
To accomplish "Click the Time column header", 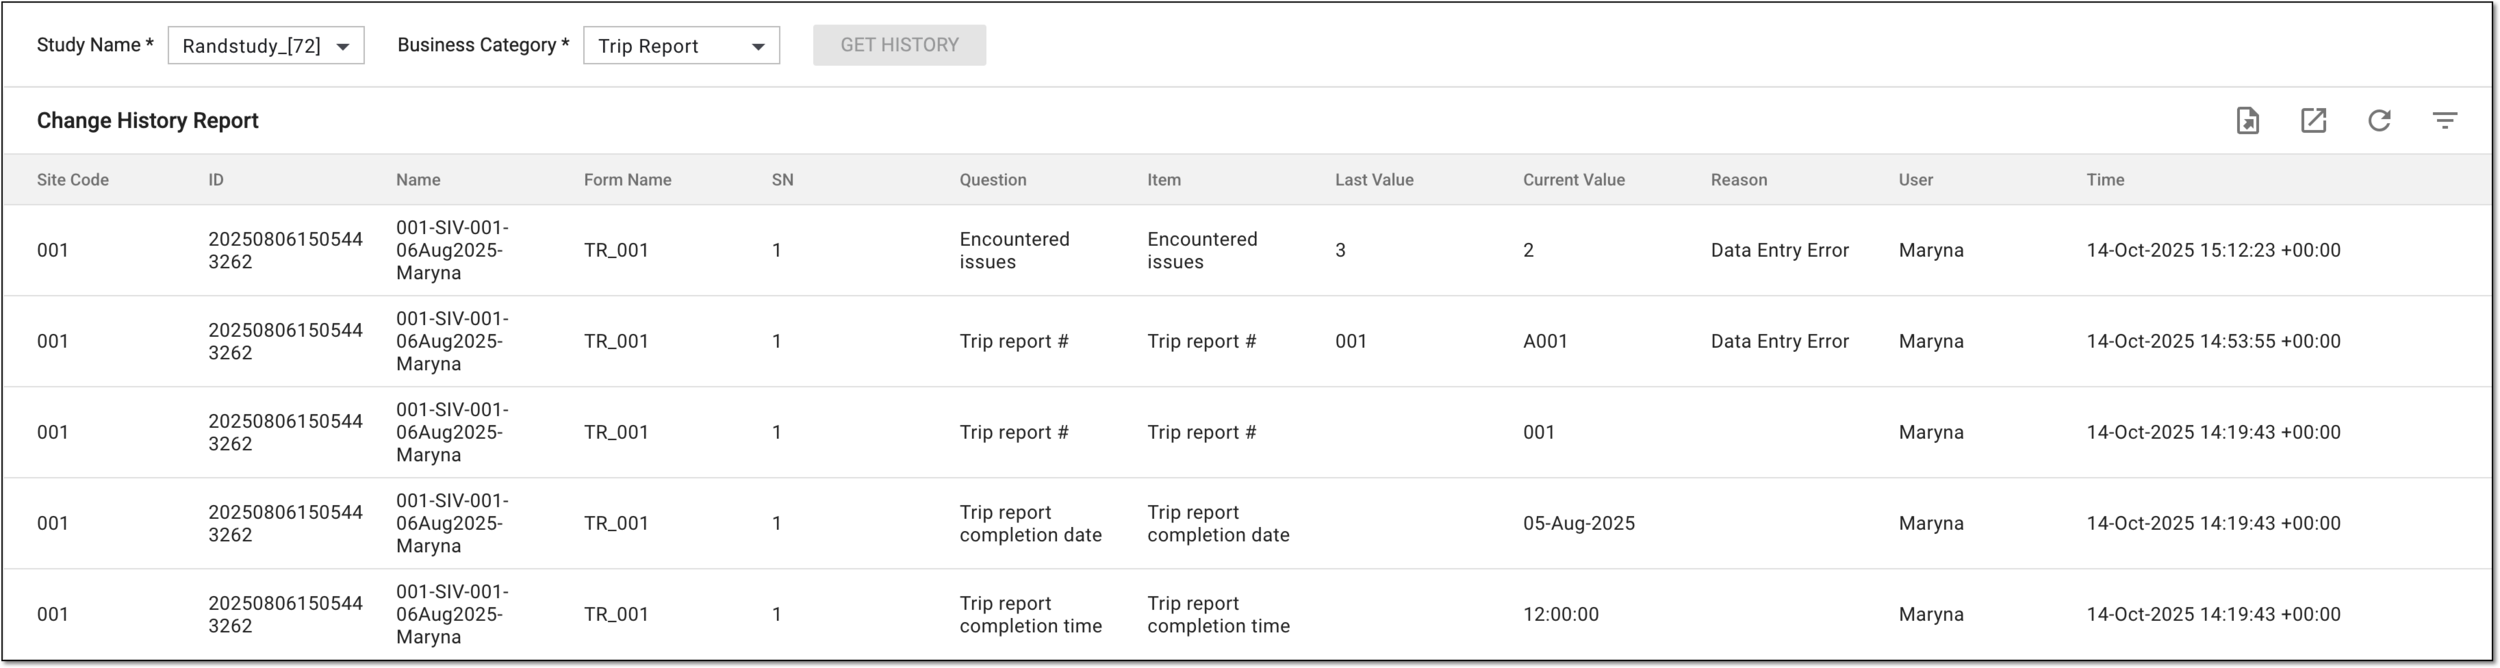I will click(x=2105, y=180).
